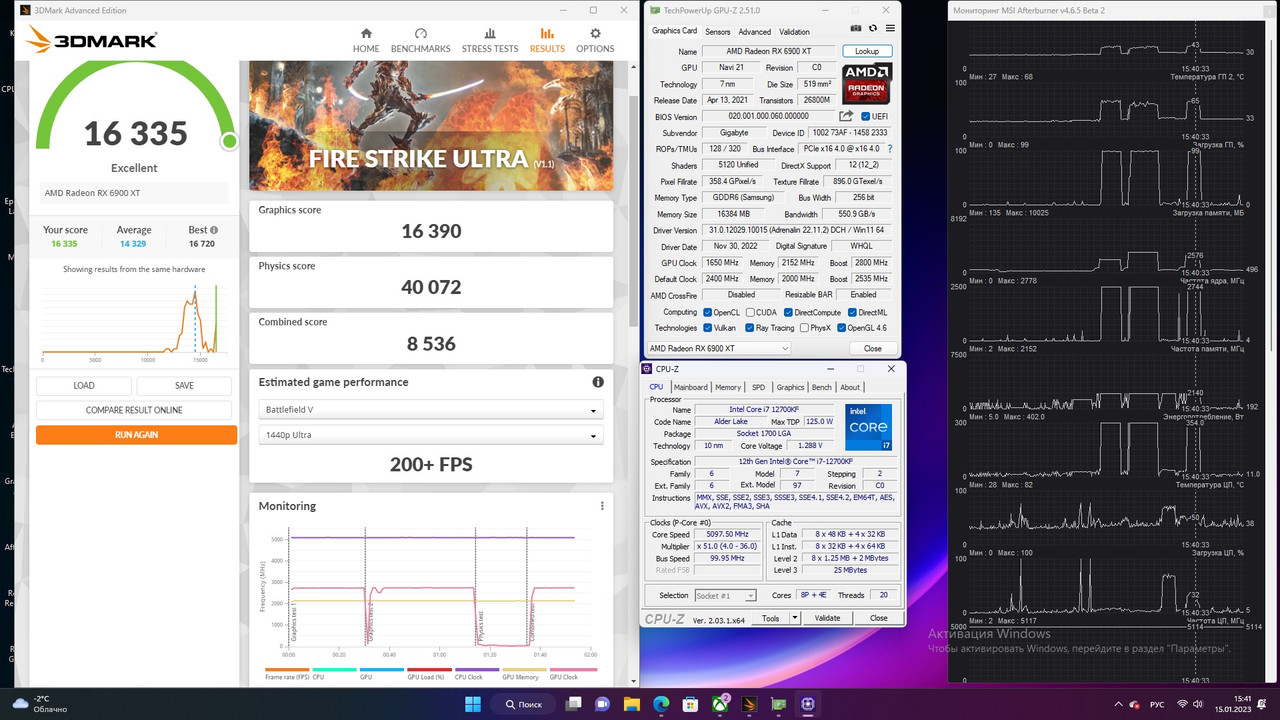Open the Mainboard tab in CPU-Z
The height and width of the screenshot is (720, 1280).
point(690,387)
